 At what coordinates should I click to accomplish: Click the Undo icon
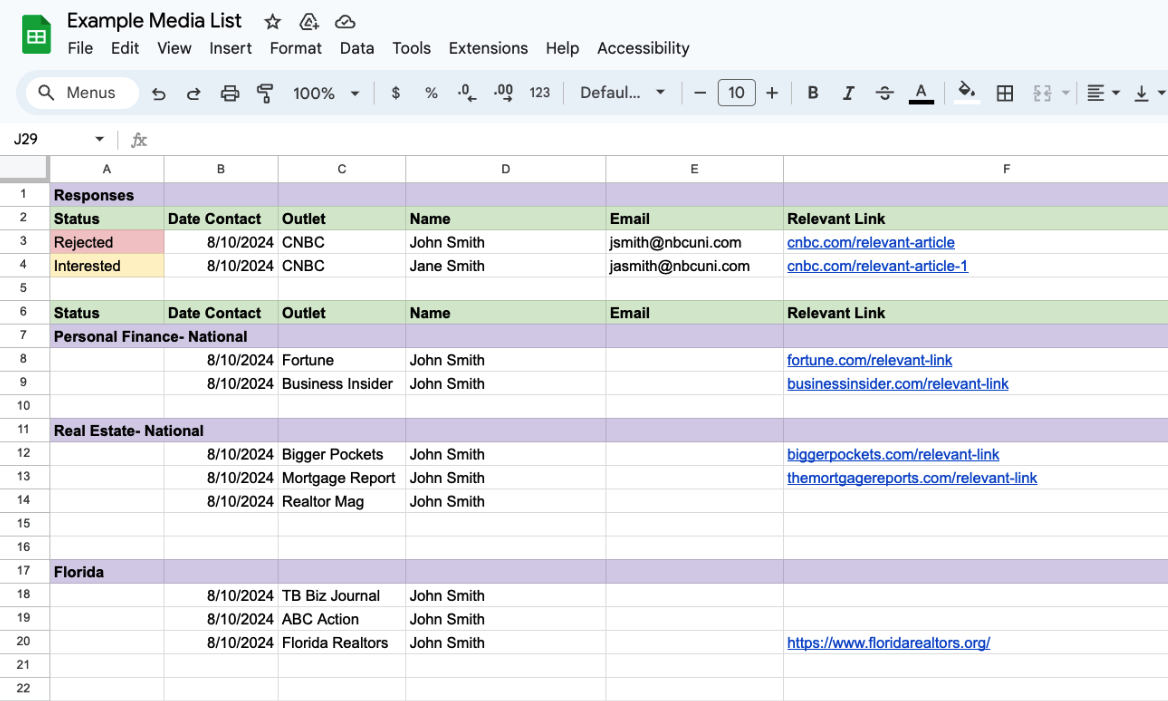[158, 92]
